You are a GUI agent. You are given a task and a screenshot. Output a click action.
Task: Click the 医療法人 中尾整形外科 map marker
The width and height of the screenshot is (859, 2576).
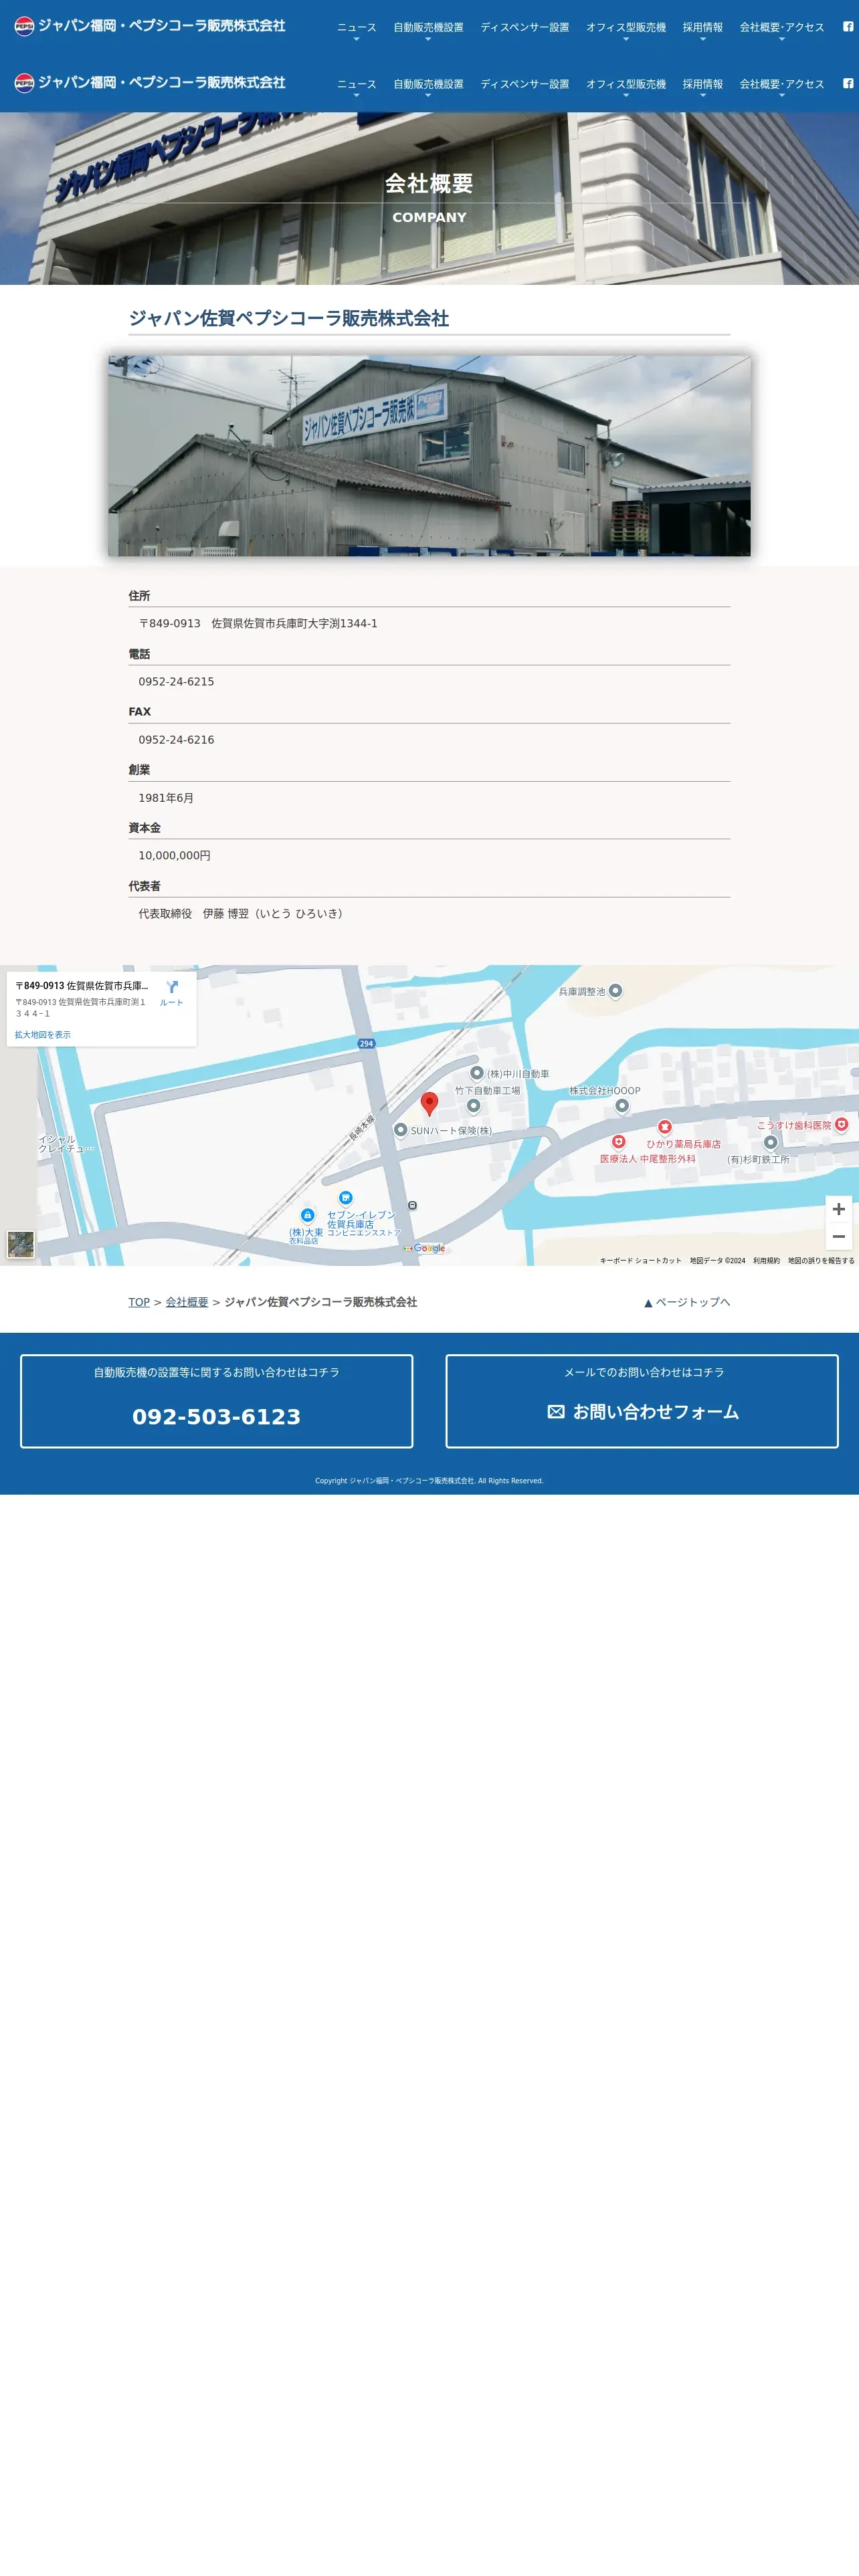click(x=618, y=1142)
